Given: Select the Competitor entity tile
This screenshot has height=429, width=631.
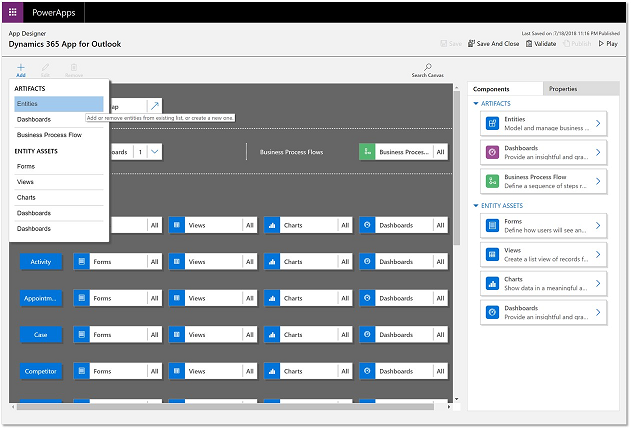Looking at the screenshot, I should 41,371.
